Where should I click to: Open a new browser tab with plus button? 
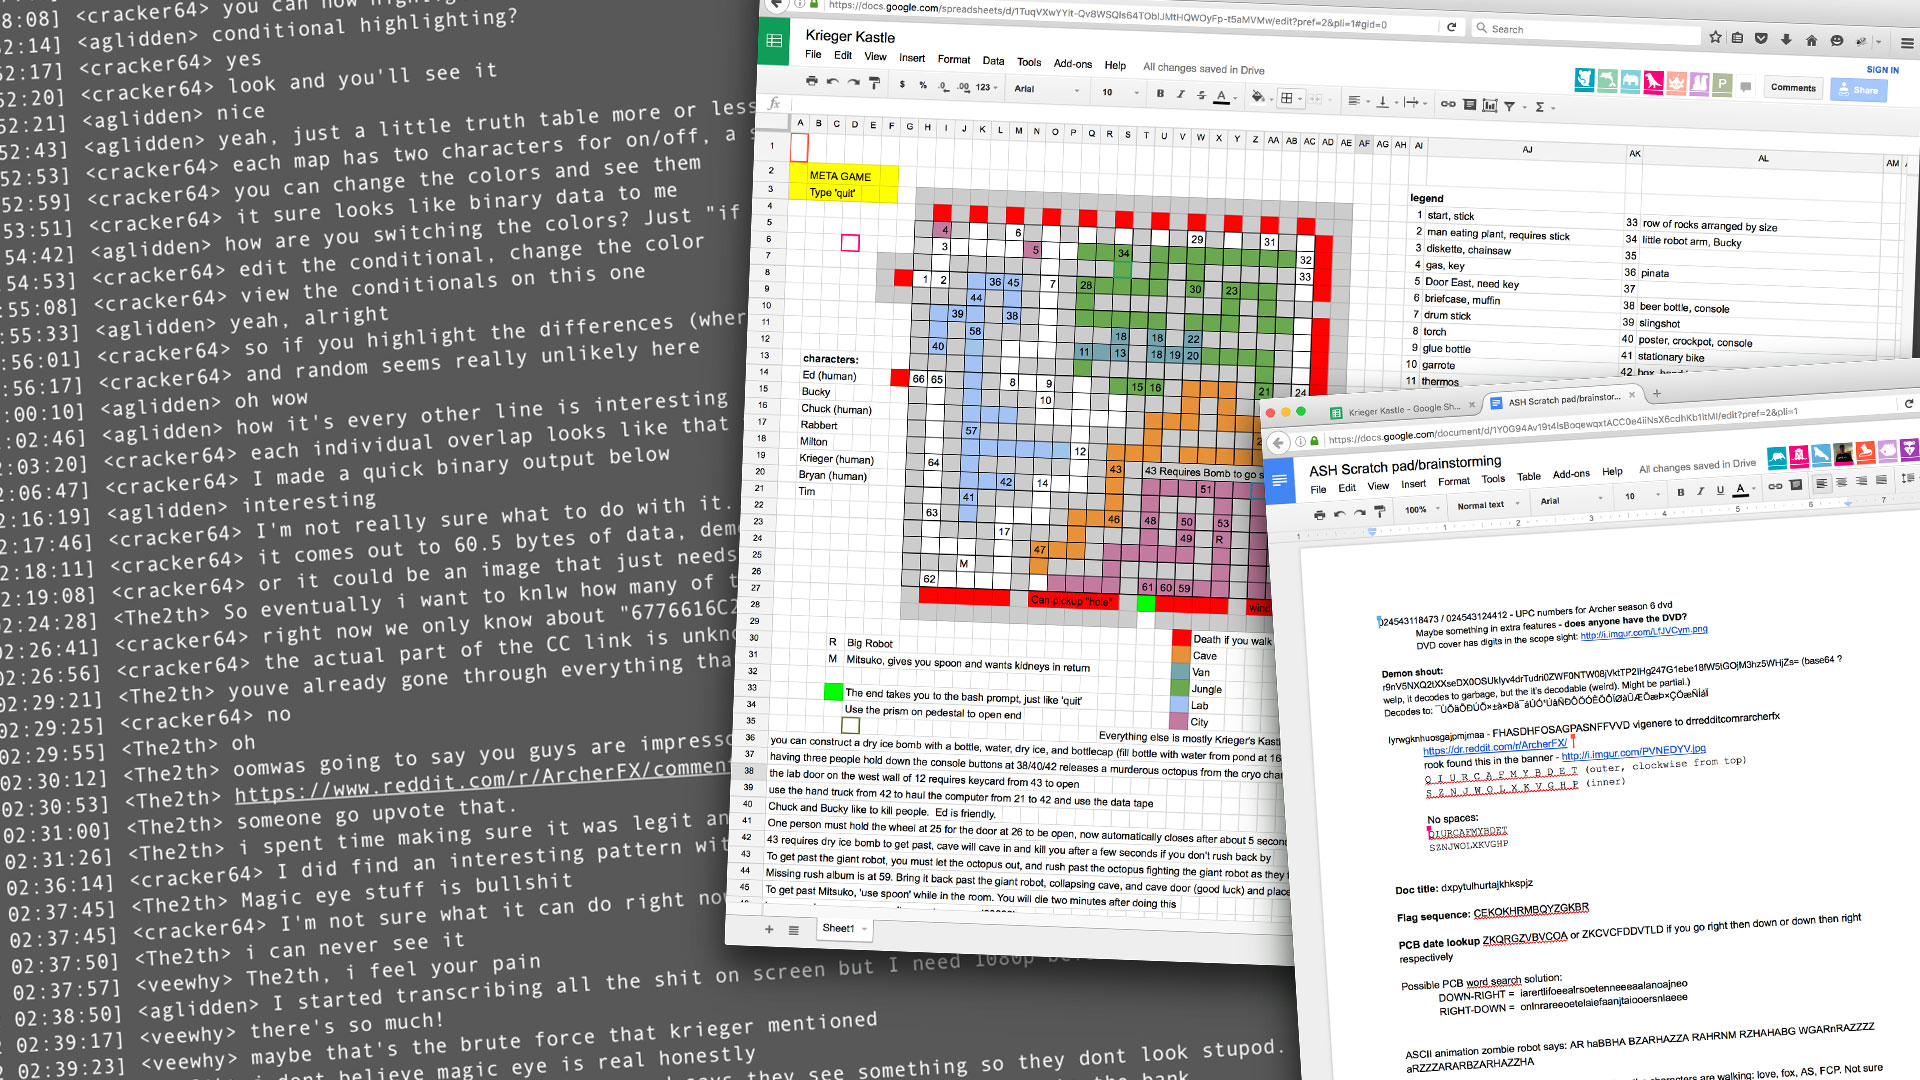coord(1656,393)
